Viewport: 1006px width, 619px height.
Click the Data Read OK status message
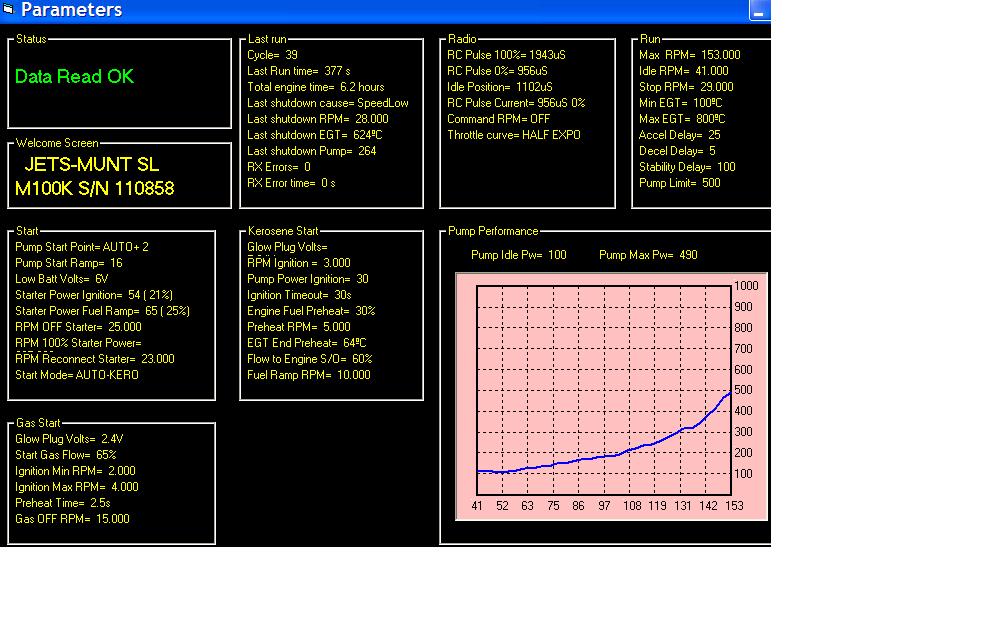pos(74,77)
